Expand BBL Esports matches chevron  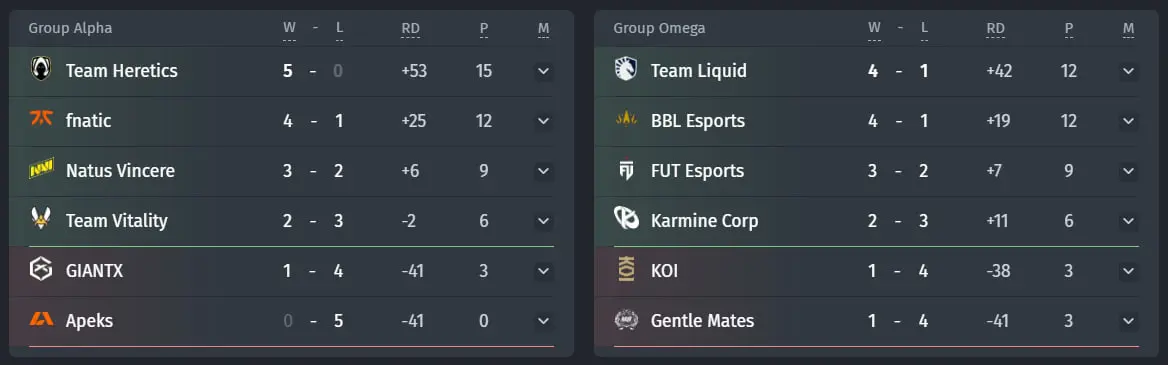coord(1129,121)
